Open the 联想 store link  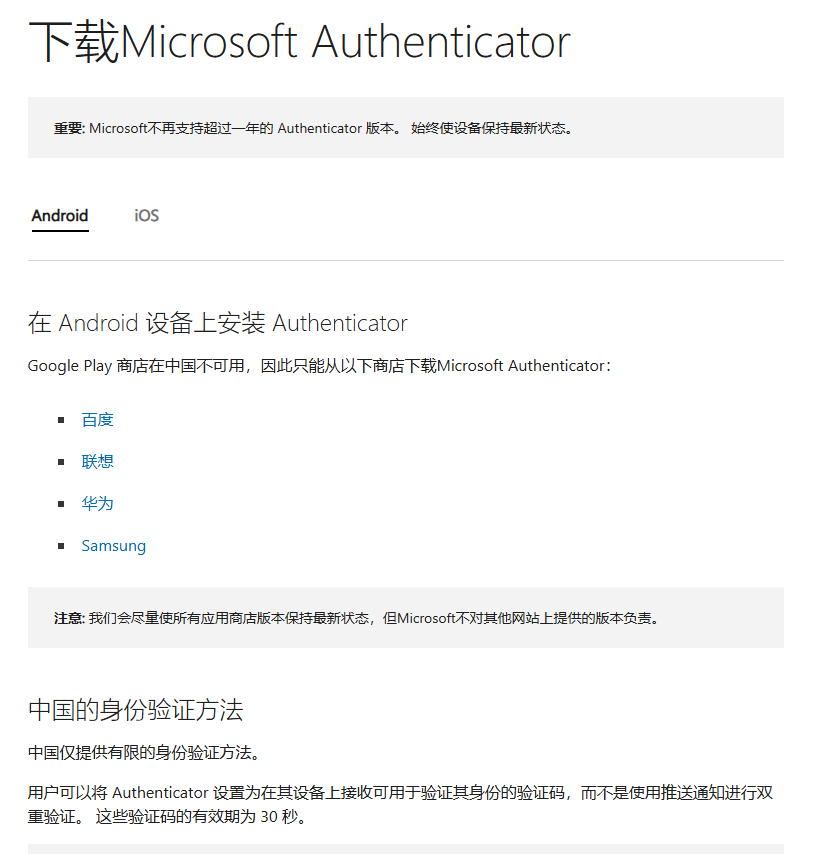point(97,462)
